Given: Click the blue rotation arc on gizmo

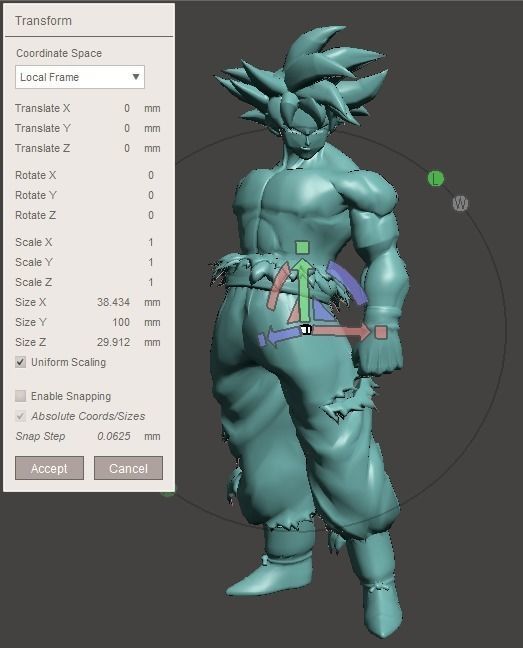Looking at the screenshot, I should tap(347, 282).
